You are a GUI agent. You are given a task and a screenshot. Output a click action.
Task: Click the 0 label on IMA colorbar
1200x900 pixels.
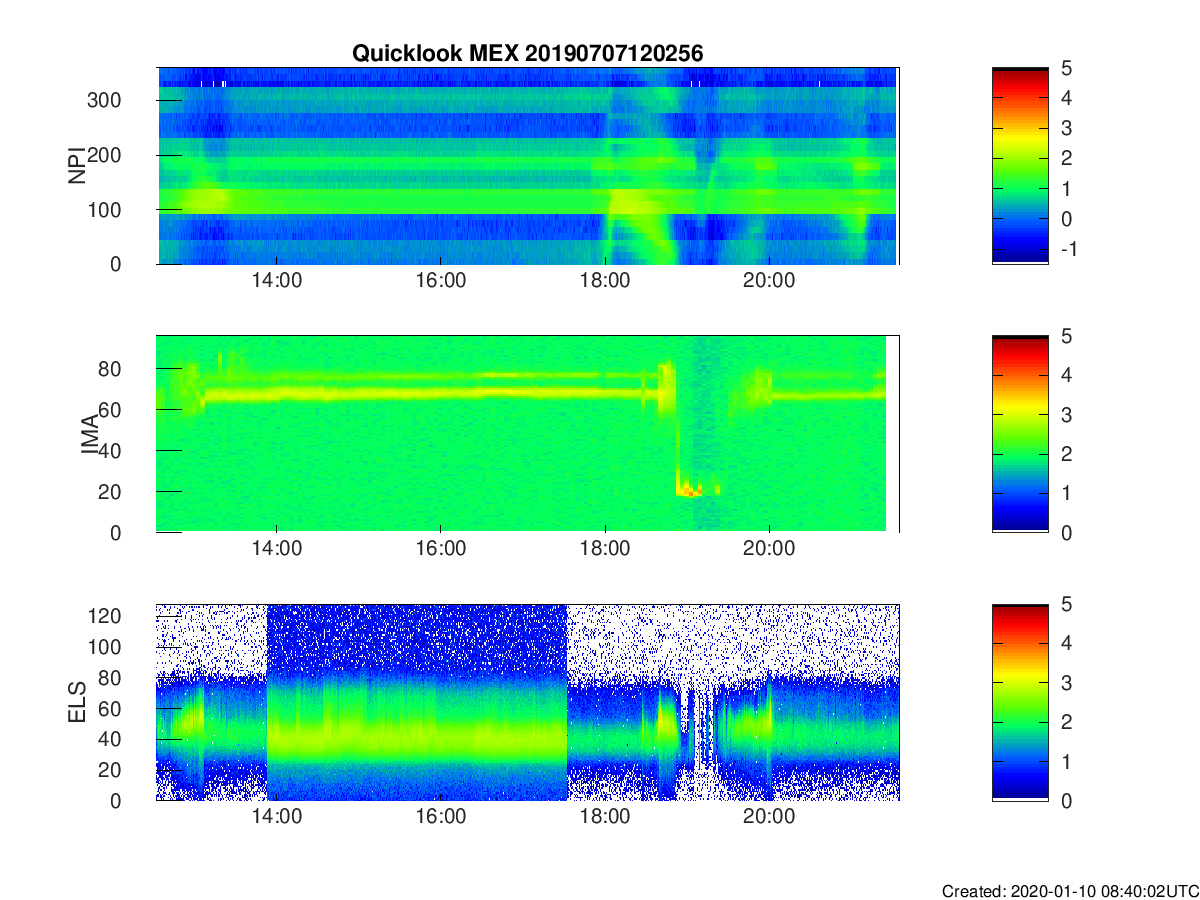point(1066,533)
